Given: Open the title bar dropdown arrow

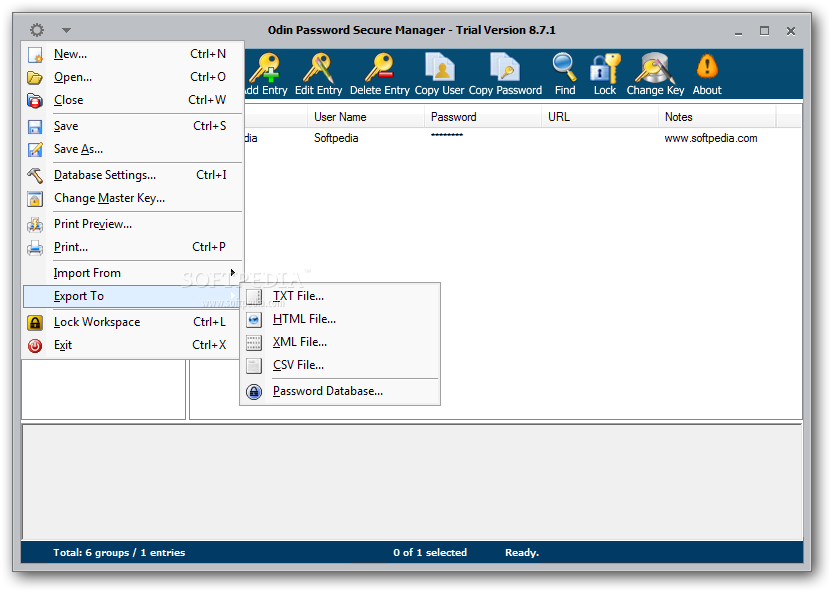Looking at the screenshot, I should coord(66,30).
